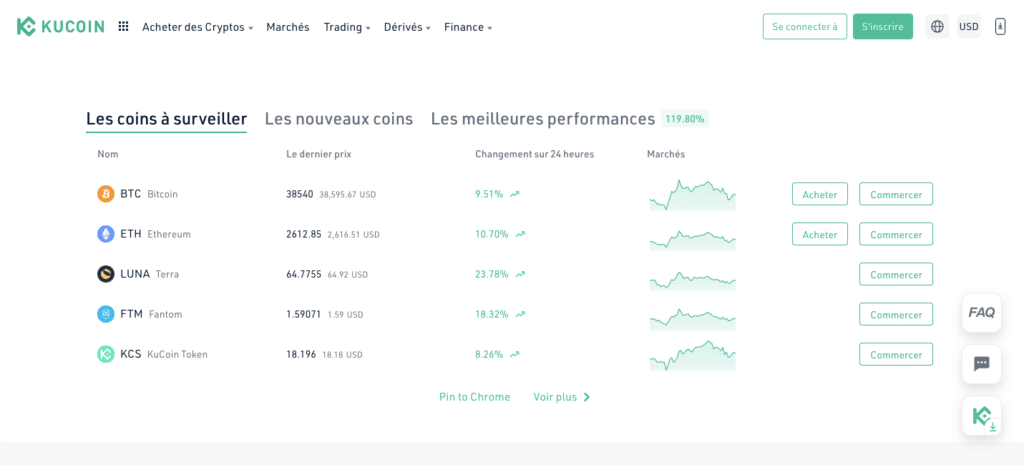Viewport: 1024px width, 465px height.
Task: Click the Se connecter à button
Action: (x=805, y=27)
